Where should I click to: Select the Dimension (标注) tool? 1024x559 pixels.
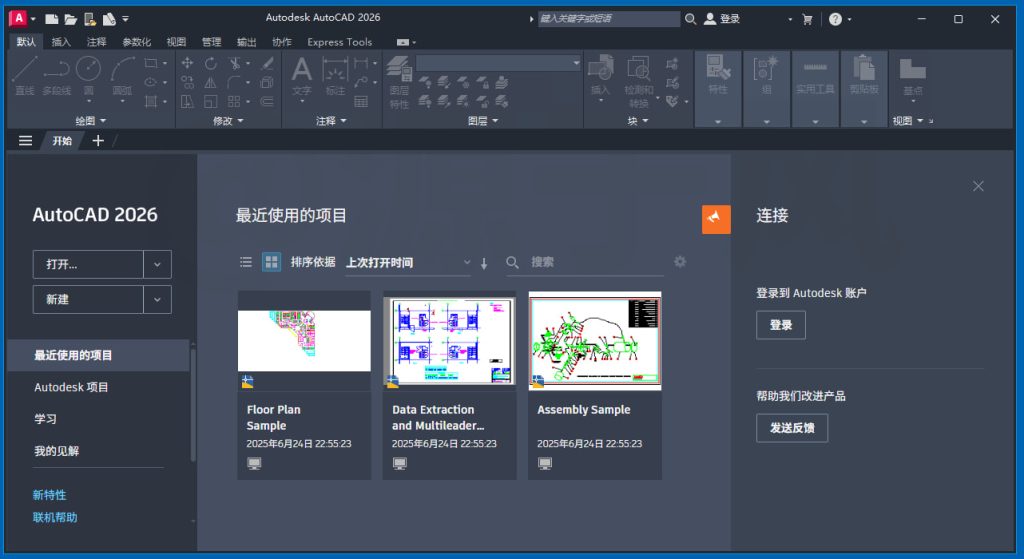[x=335, y=75]
